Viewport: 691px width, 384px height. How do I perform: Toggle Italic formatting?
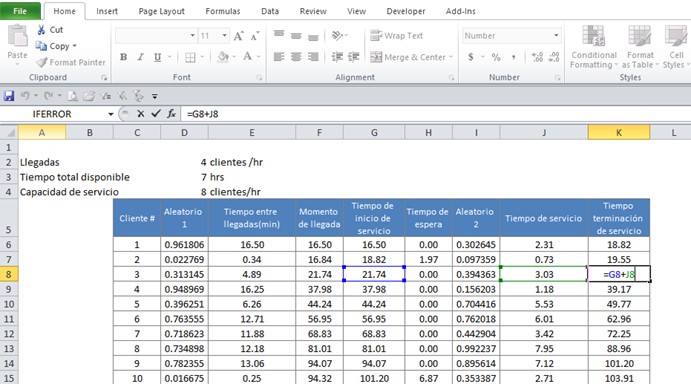coord(141,57)
